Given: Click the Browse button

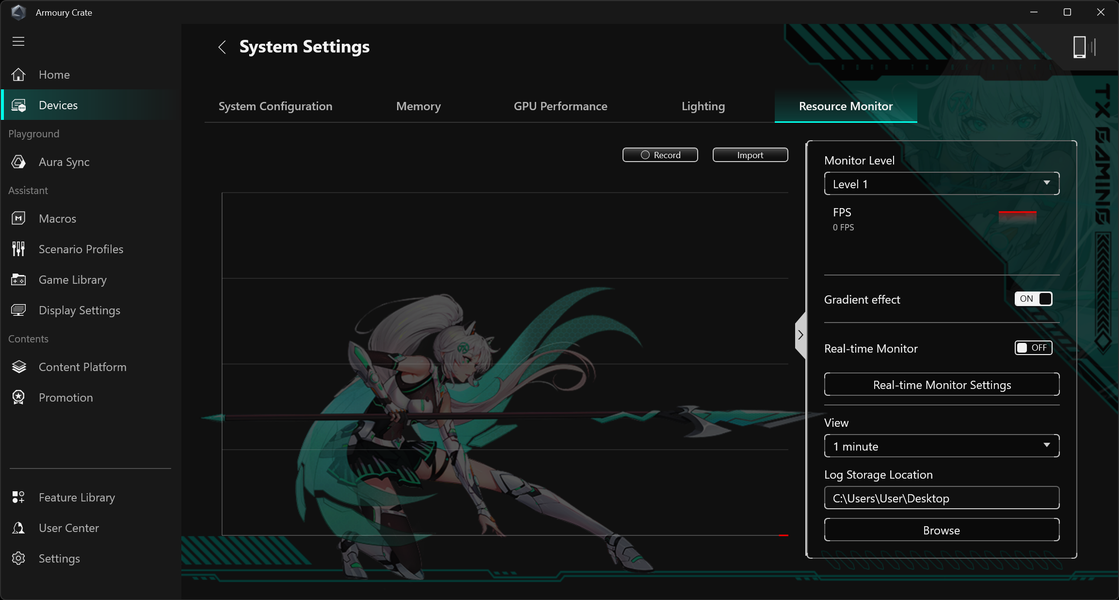Looking at the screenshot, I should (941, 530).
